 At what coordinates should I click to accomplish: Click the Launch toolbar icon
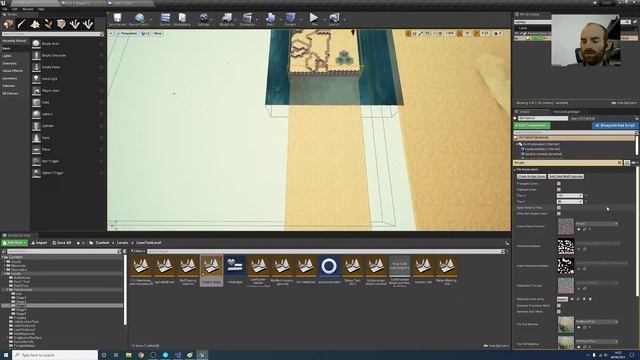(x=334, y=19)
